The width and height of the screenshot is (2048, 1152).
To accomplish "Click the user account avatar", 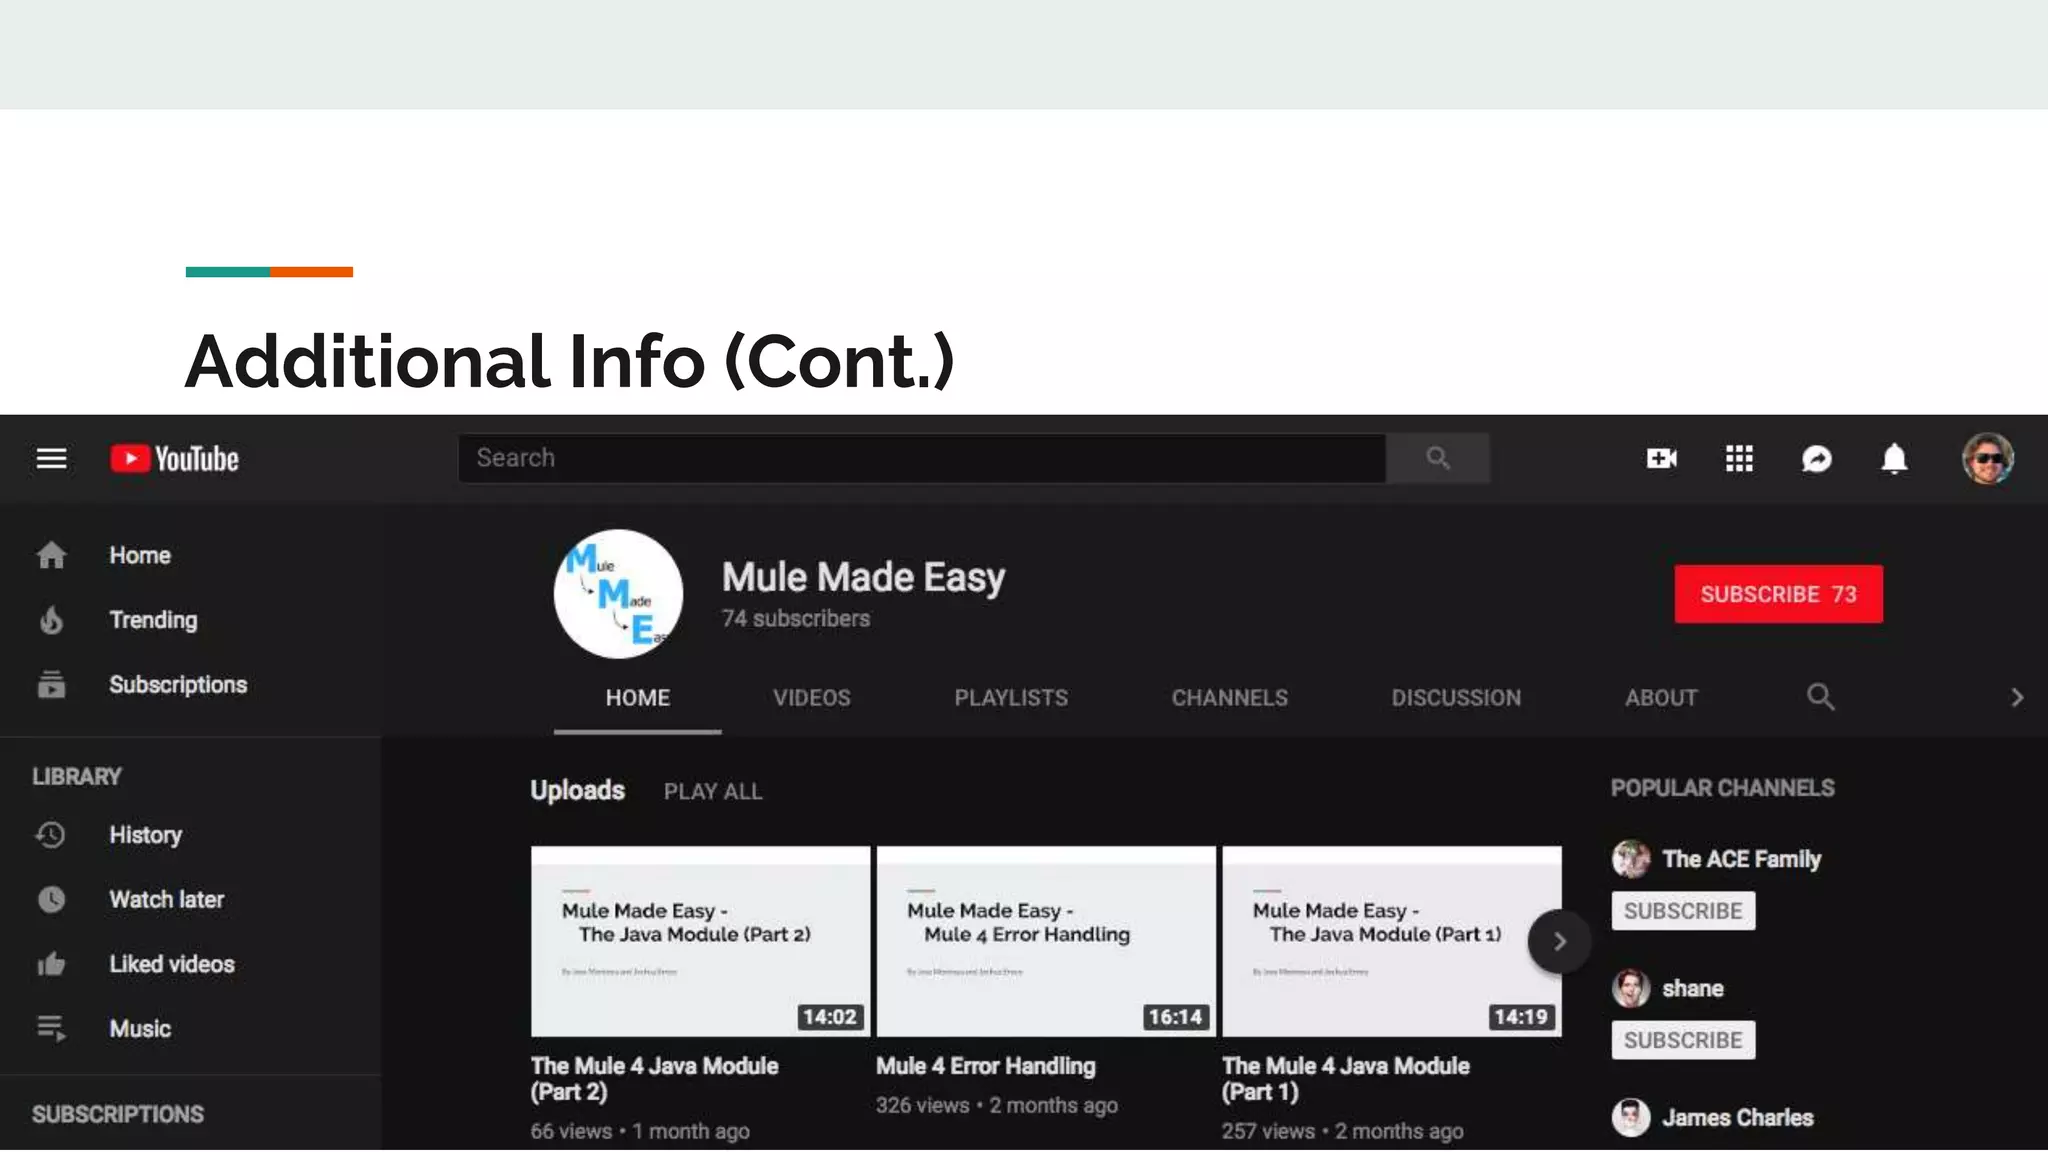I will 1987,459.
